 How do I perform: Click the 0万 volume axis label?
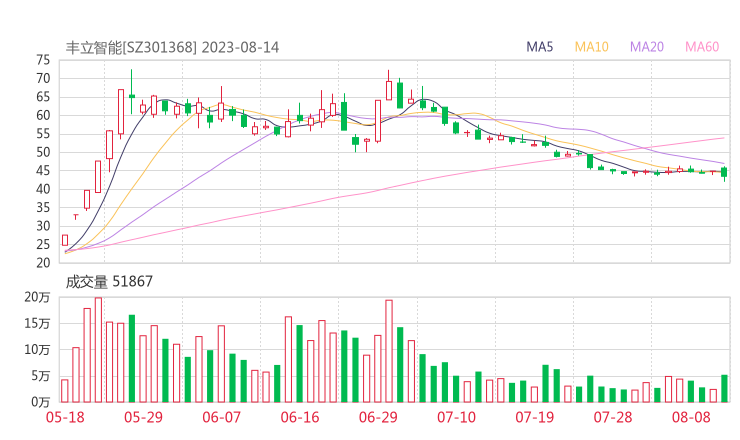[x=41, y=402]
